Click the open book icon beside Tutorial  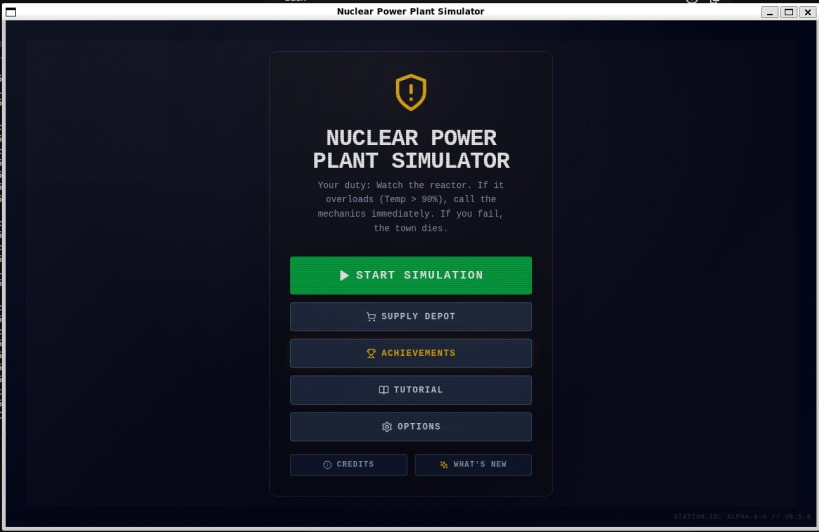(383, 390)
